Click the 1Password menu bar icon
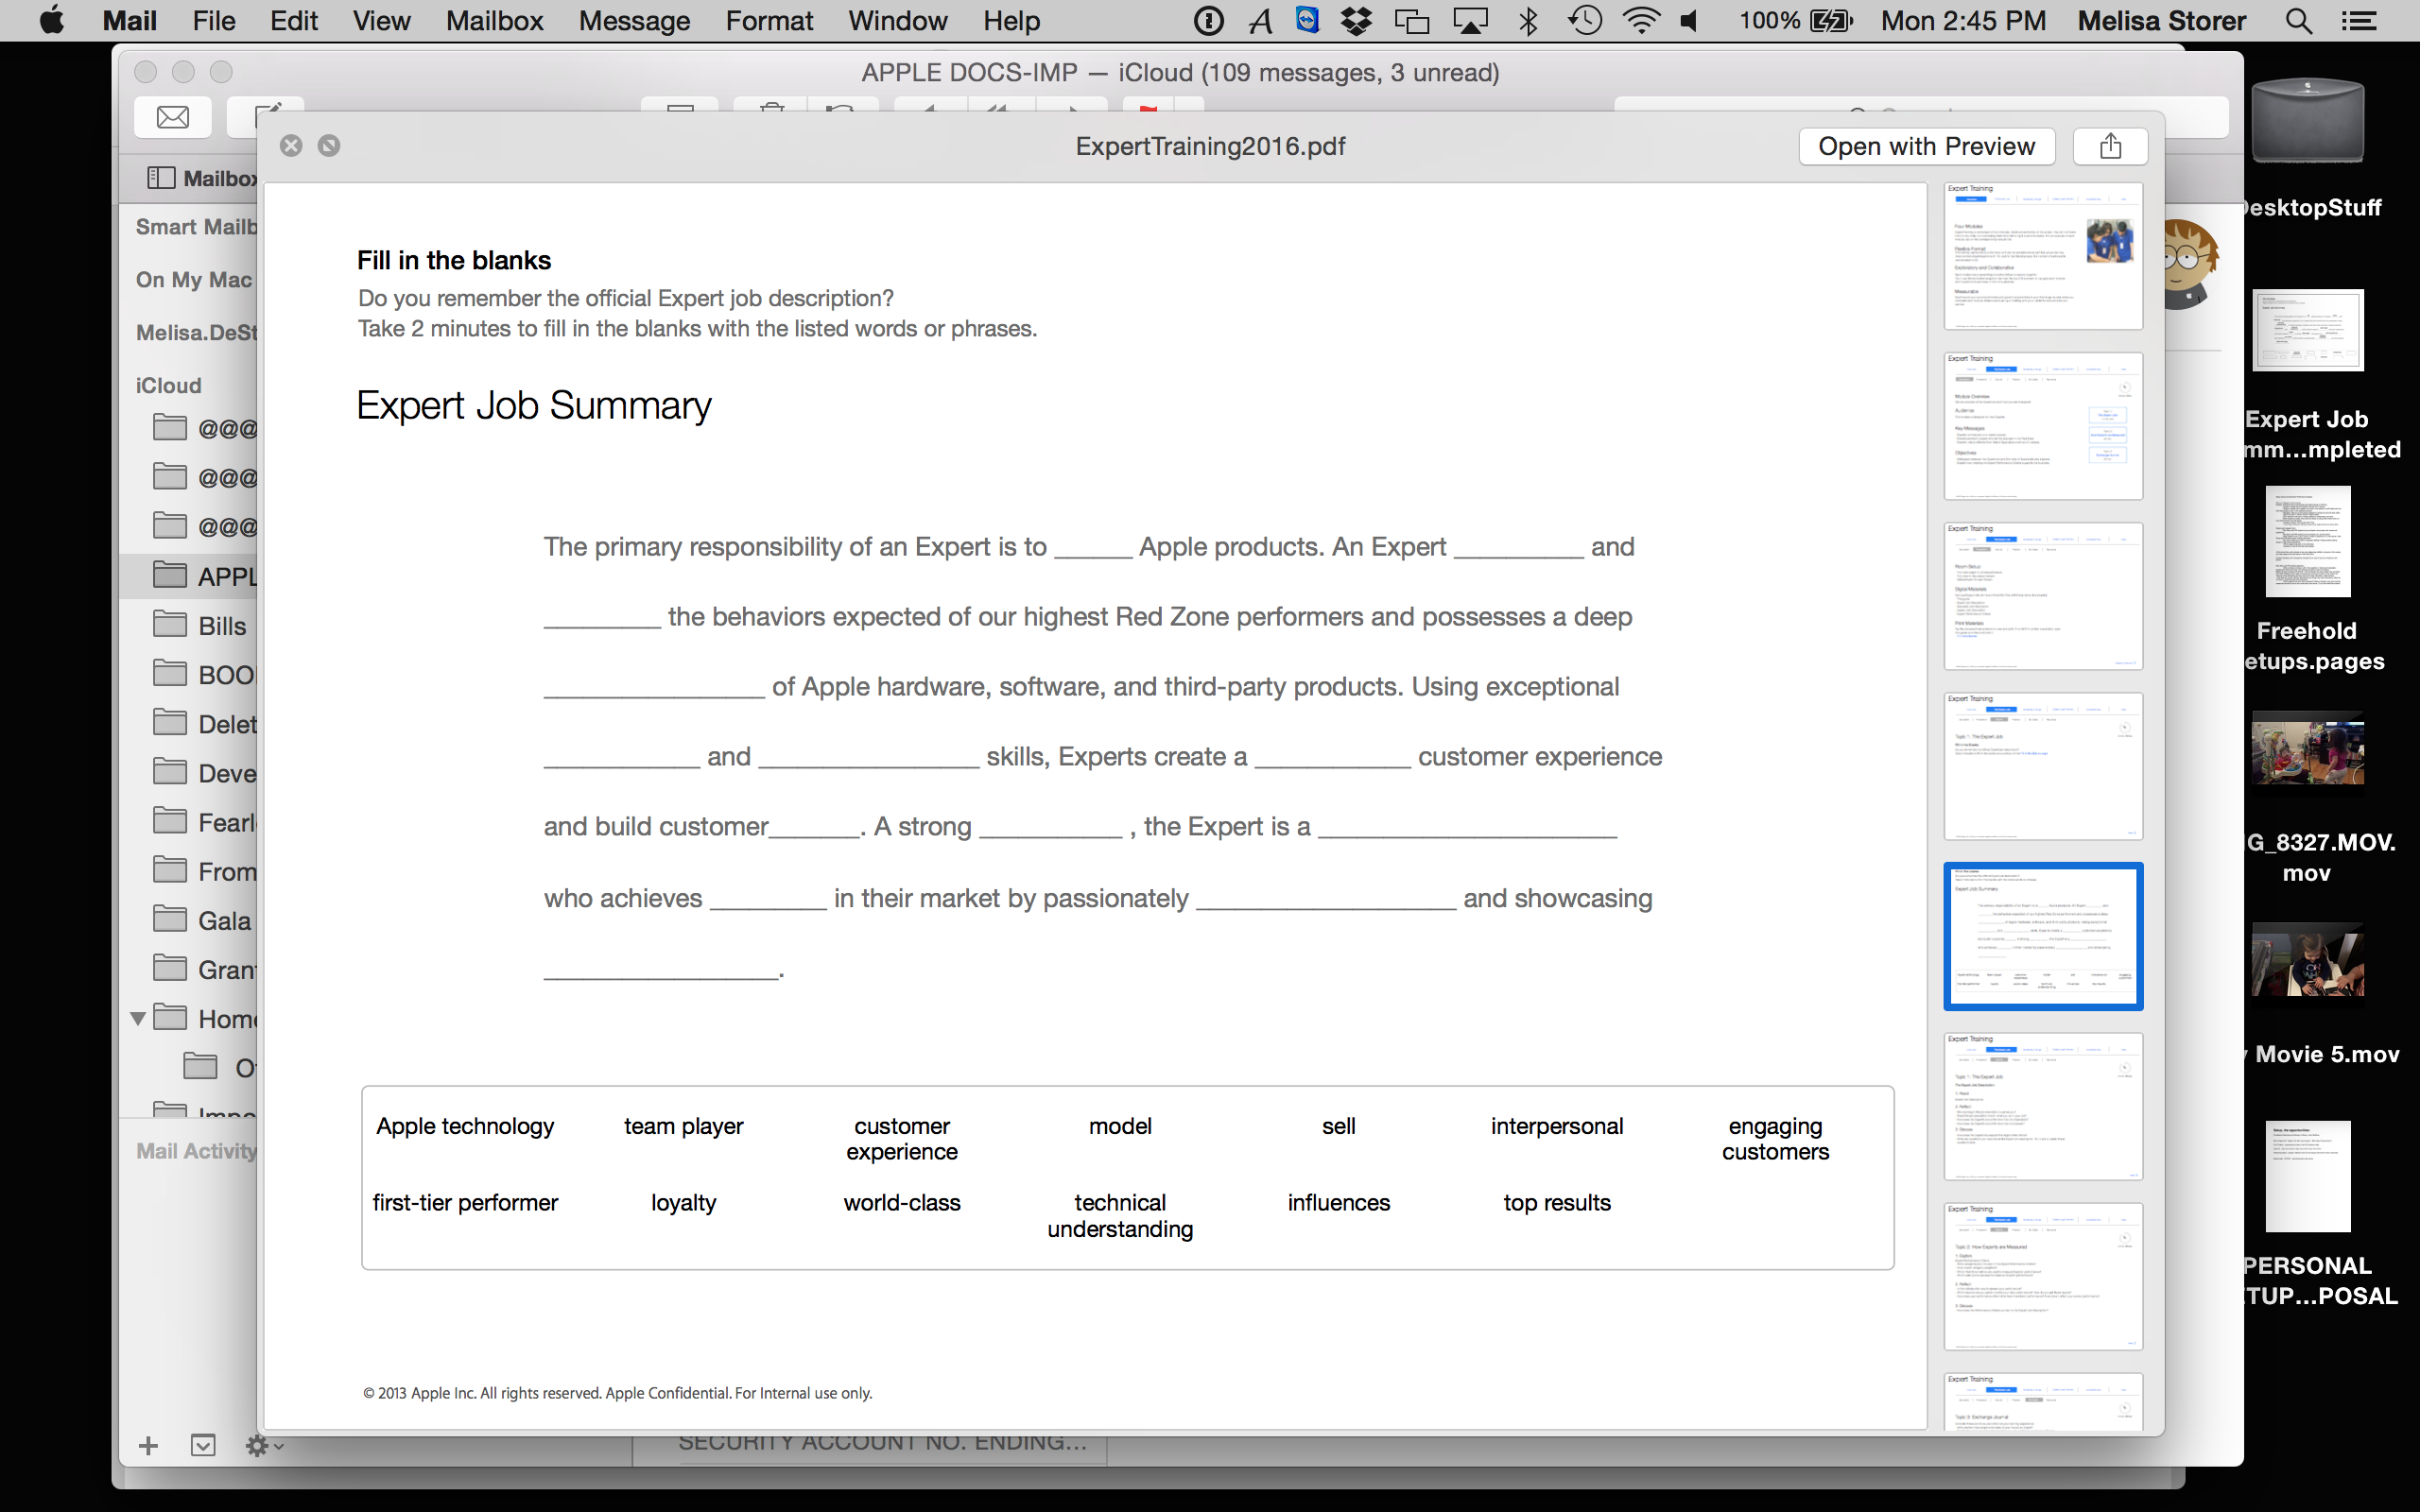The image size is (2420, 1512). [x=1208, y=20]
